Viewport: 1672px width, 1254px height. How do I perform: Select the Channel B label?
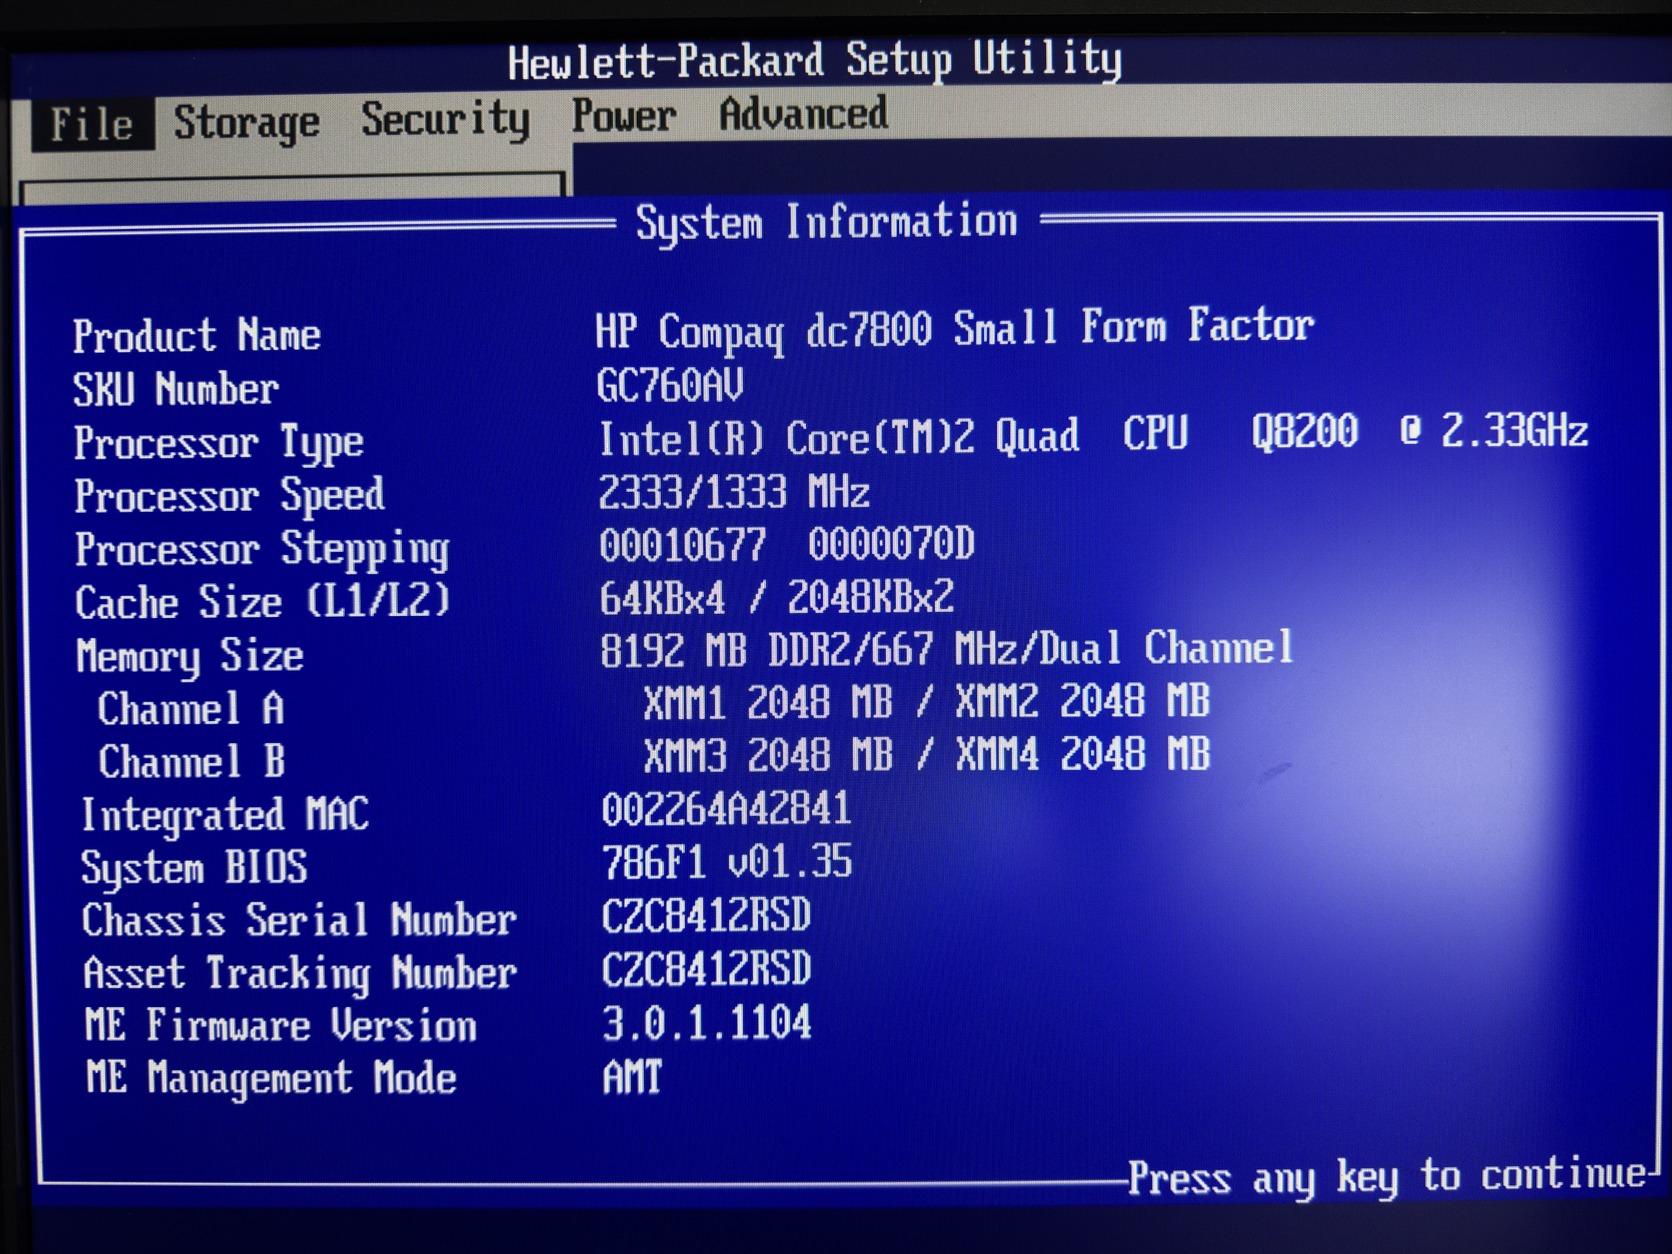192,762
